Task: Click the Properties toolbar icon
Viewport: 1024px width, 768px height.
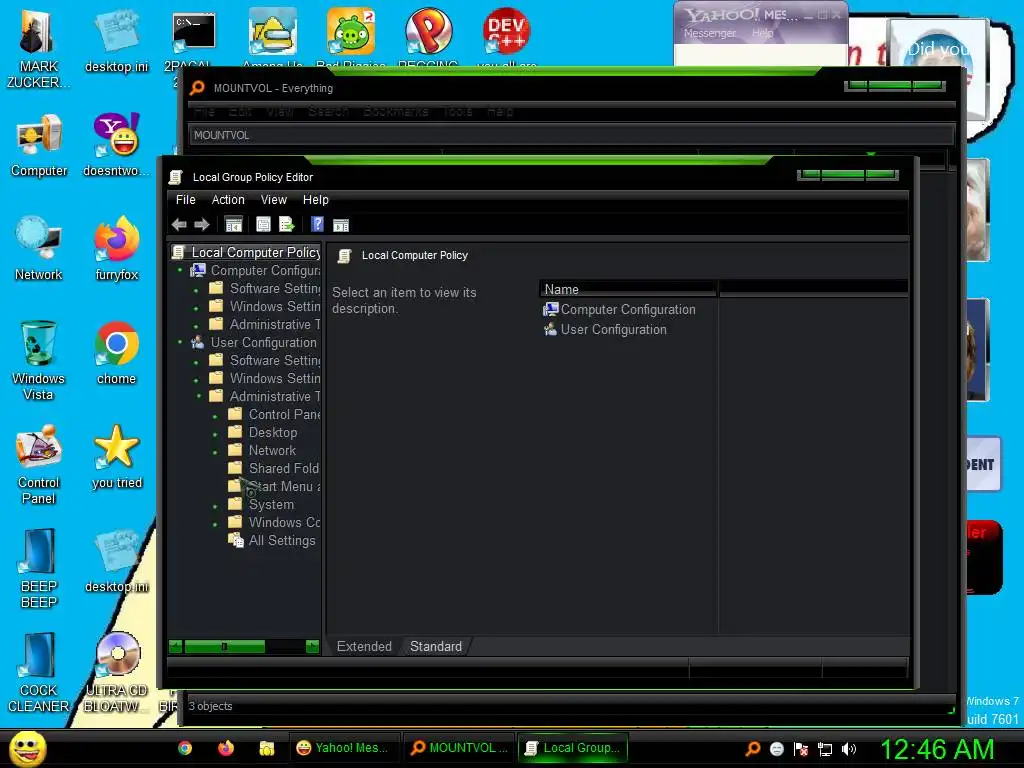Action: click(x=263, y=225)
